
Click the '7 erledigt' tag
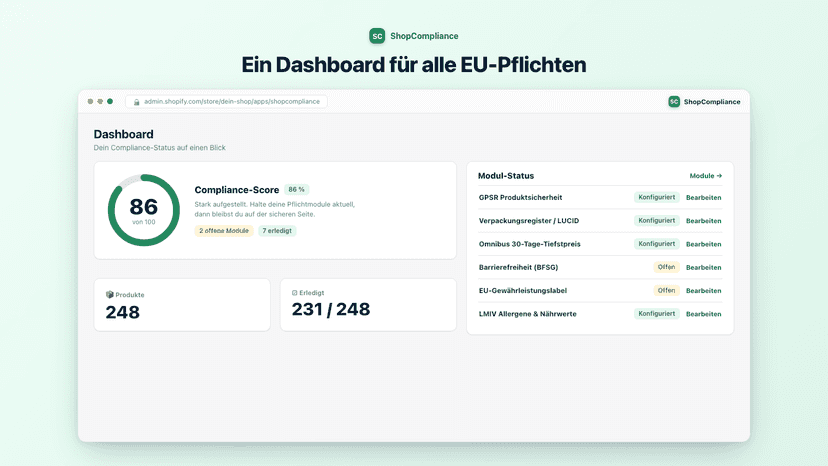[277, 230]
